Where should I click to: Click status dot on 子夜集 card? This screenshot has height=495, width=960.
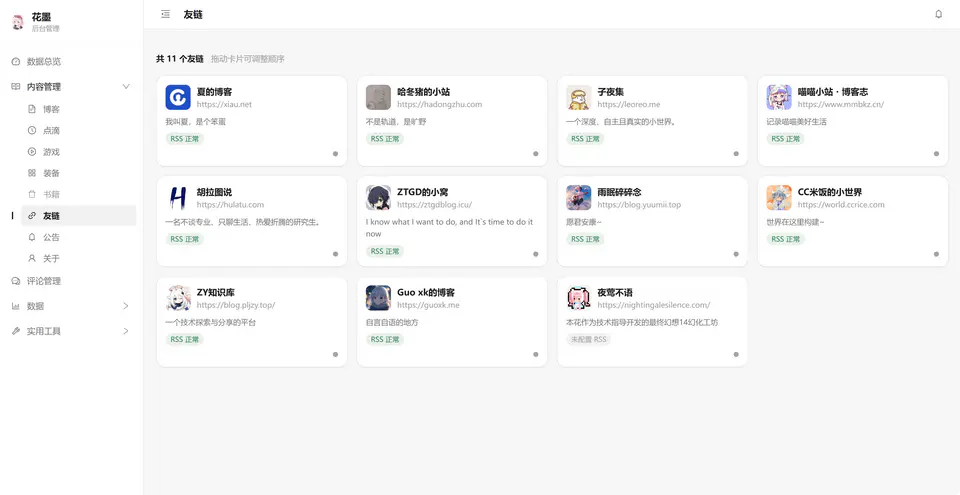coord(736,154)
